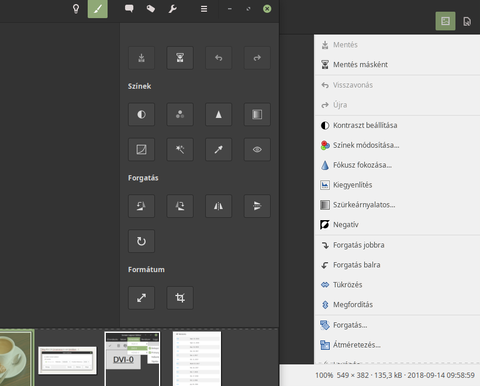
Task: Select the red-eye removal eye icon
Action: pyautogui.click(x=257, y=150)
